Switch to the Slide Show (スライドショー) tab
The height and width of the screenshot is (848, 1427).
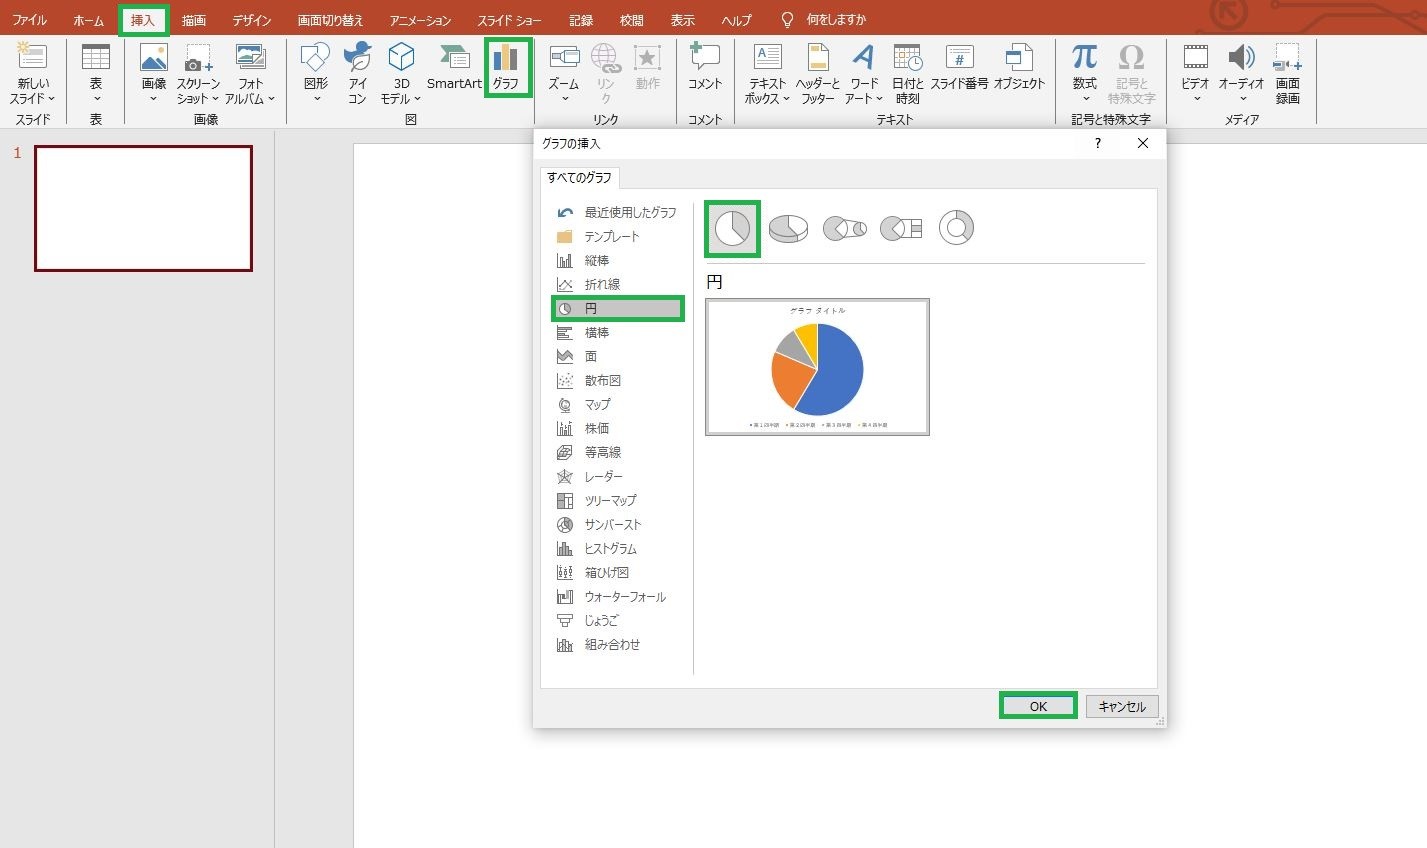tap(508, 20)
